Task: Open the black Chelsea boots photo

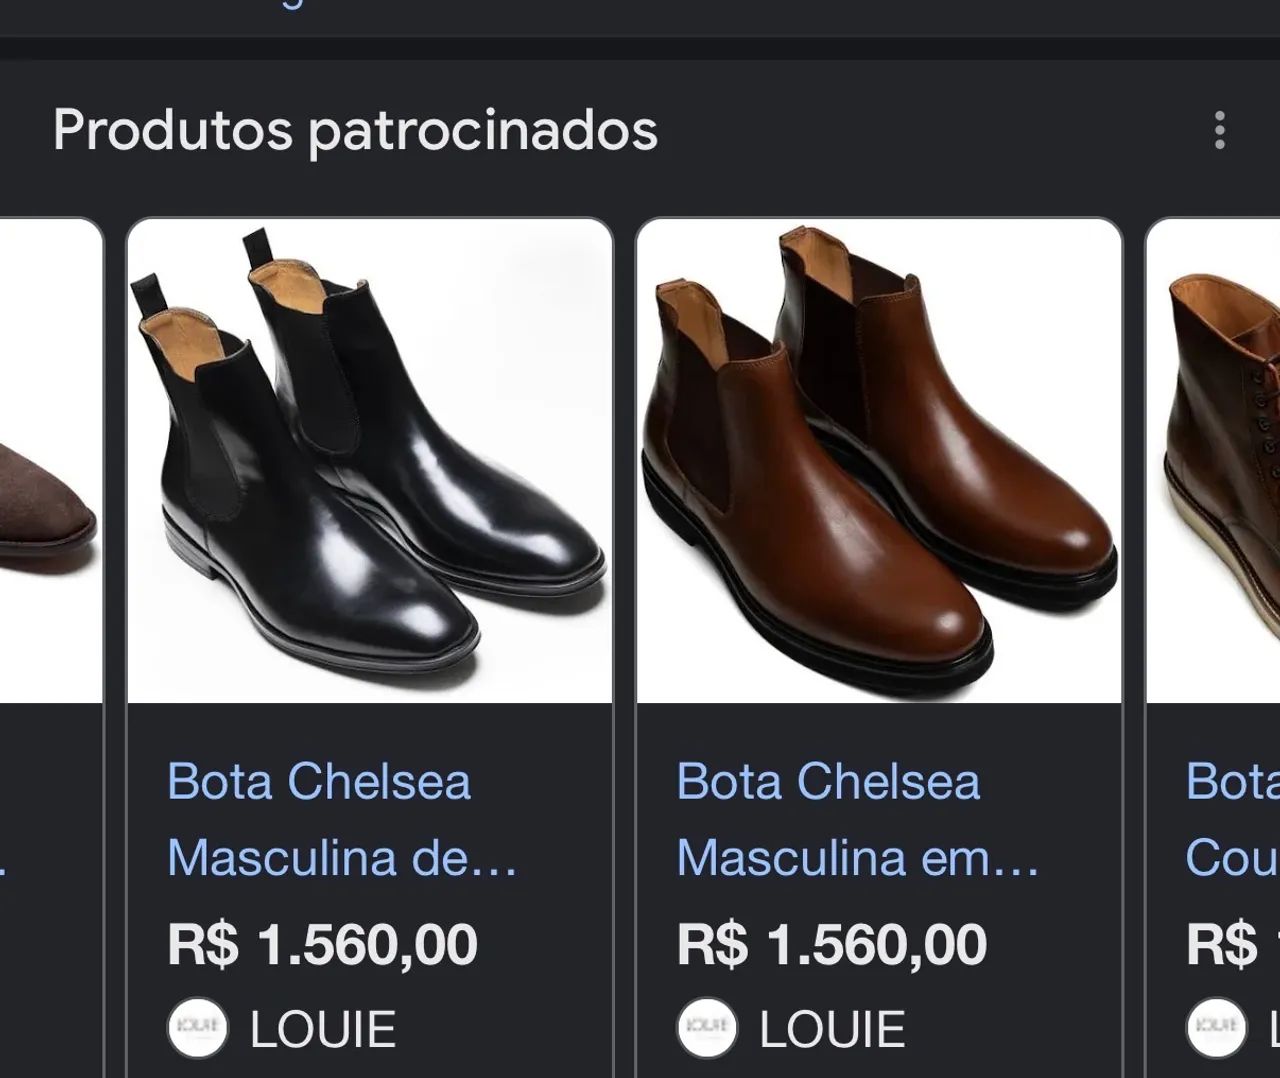Action: click(370, 461)
